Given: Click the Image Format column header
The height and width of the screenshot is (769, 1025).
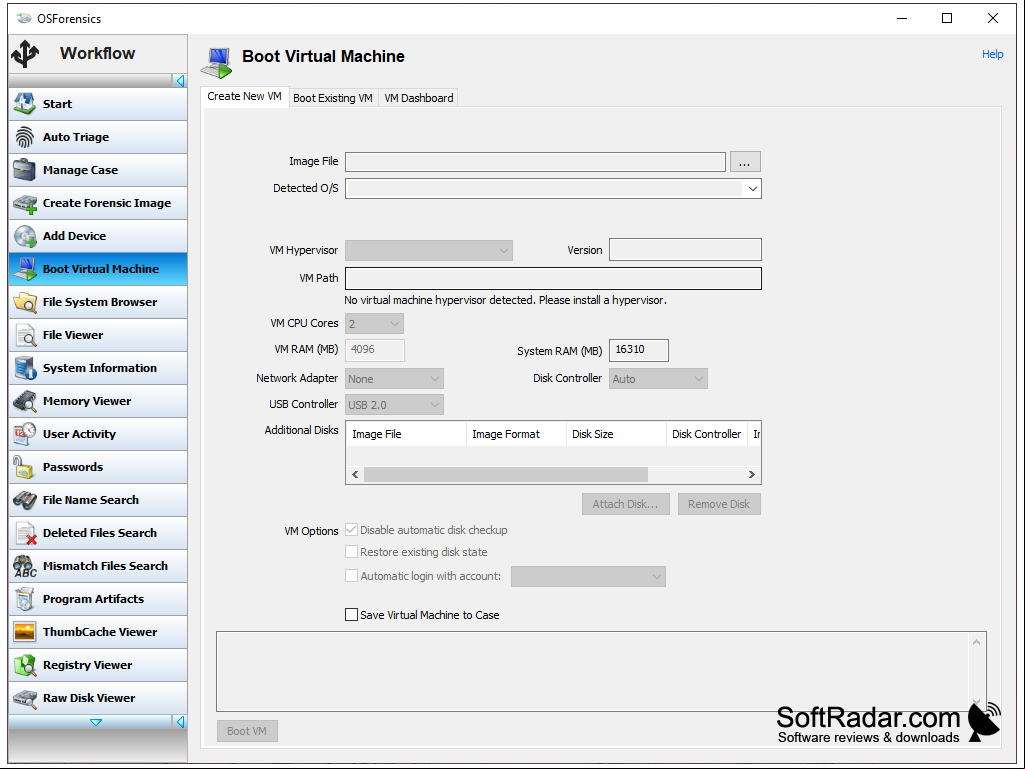Looking at the screenshot, I should (516, 434).
